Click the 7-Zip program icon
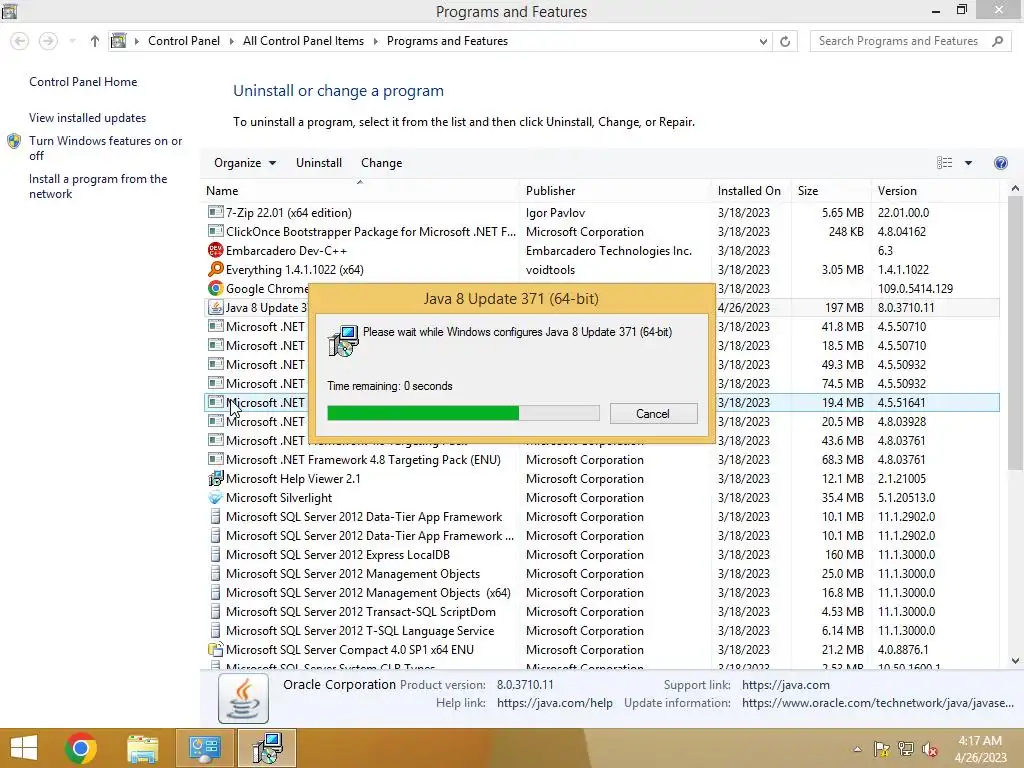 tap(215, 212)
